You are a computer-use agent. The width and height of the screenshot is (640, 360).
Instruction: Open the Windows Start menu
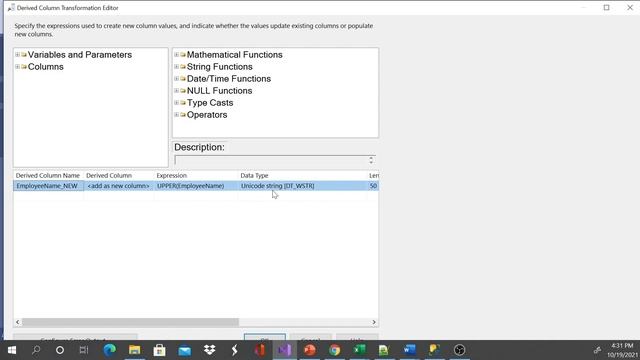(x=12, y=350)
